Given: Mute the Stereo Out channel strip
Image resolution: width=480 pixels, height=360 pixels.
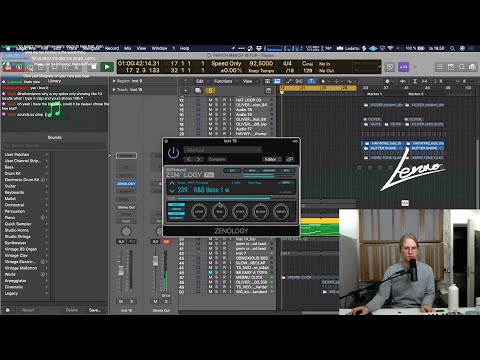Looking at the screenshot, I should coord(155,301).
